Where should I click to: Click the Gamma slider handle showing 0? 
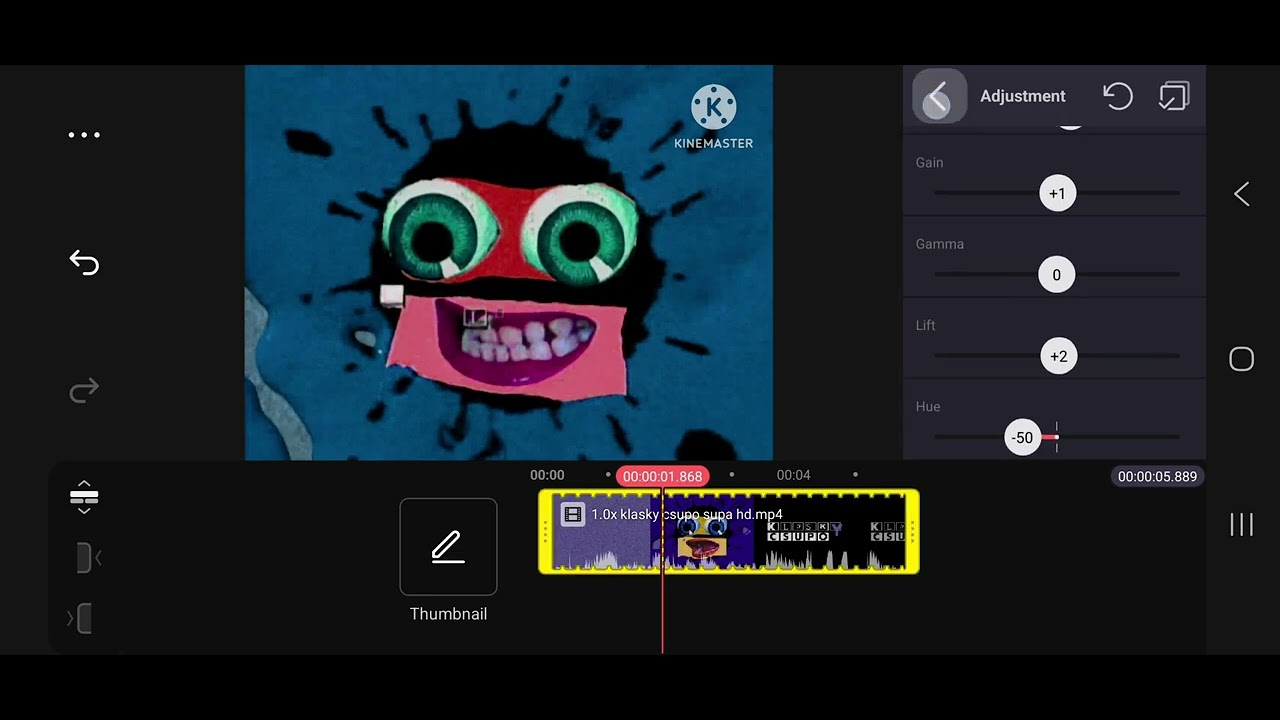tap(1056, 275)
